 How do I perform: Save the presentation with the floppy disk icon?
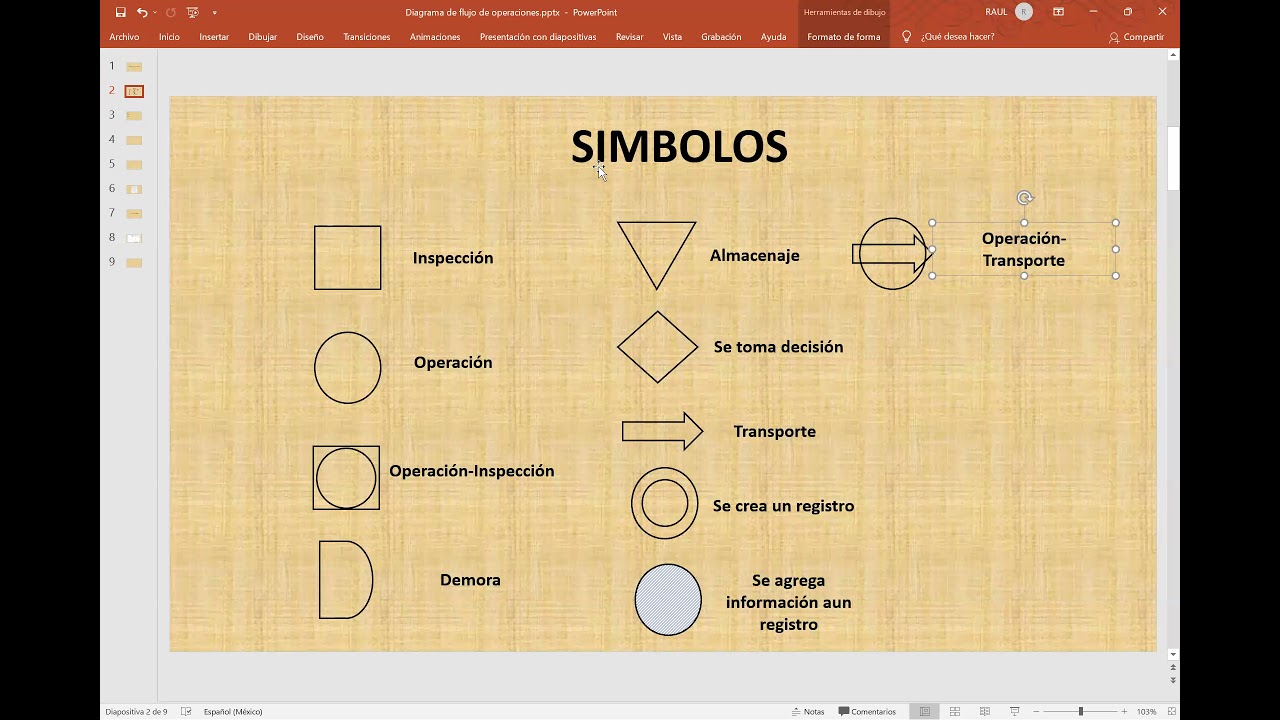click(x=120, y=12)
